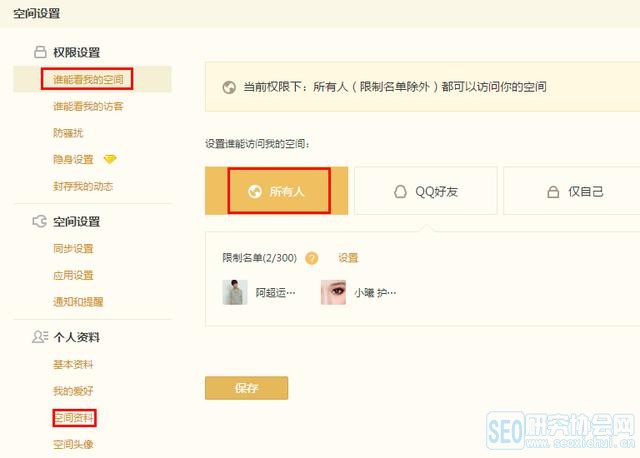Open 同步设置 in the sidebar
This screenshot has width=640, height=458.
click(73, 248)
